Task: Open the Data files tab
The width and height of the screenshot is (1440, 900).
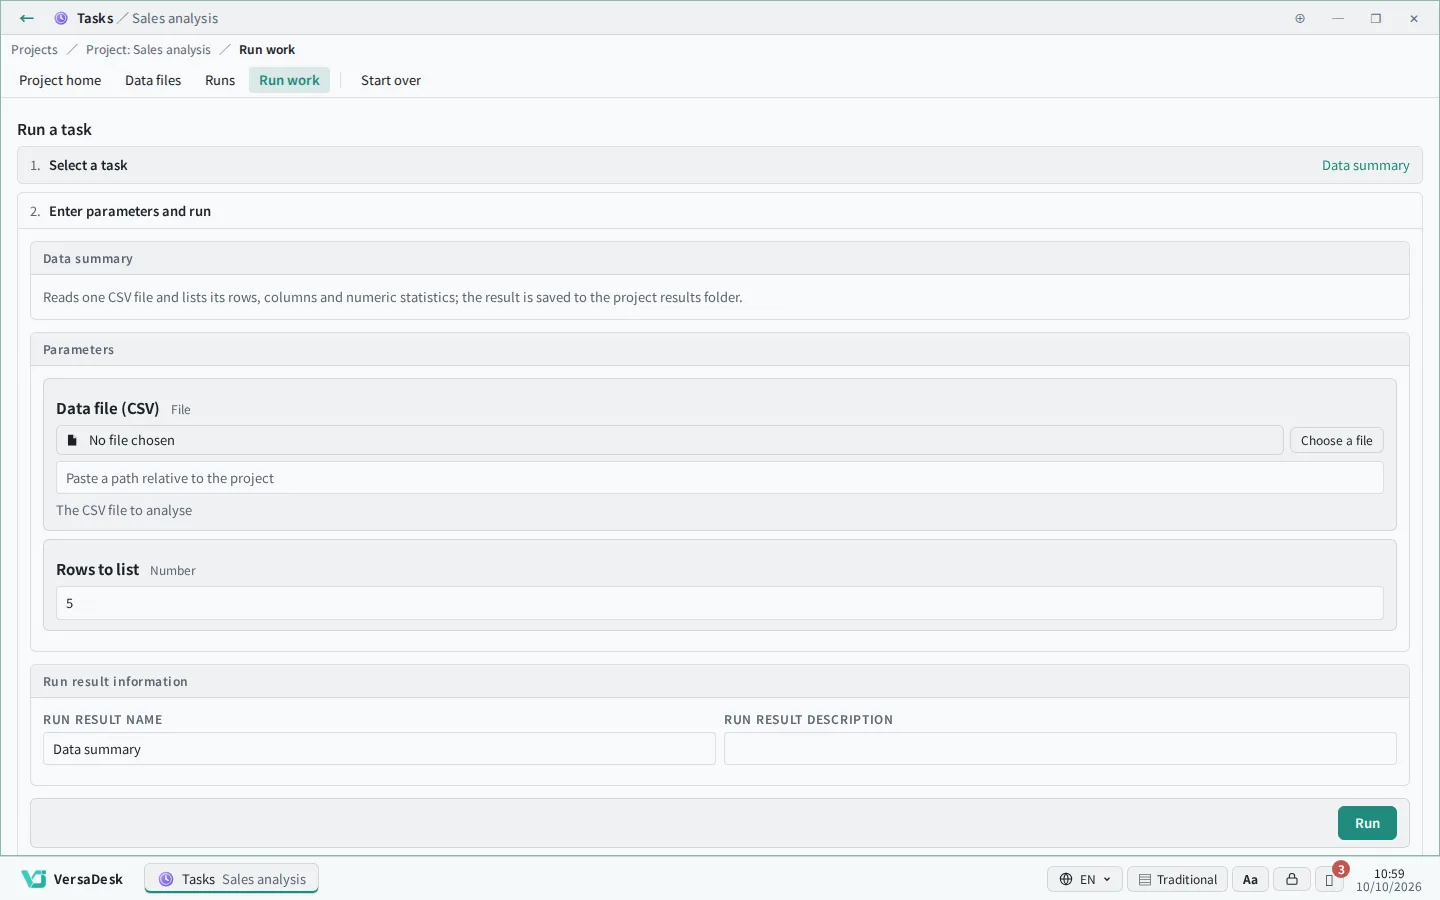Action: (x=153, y=80)
